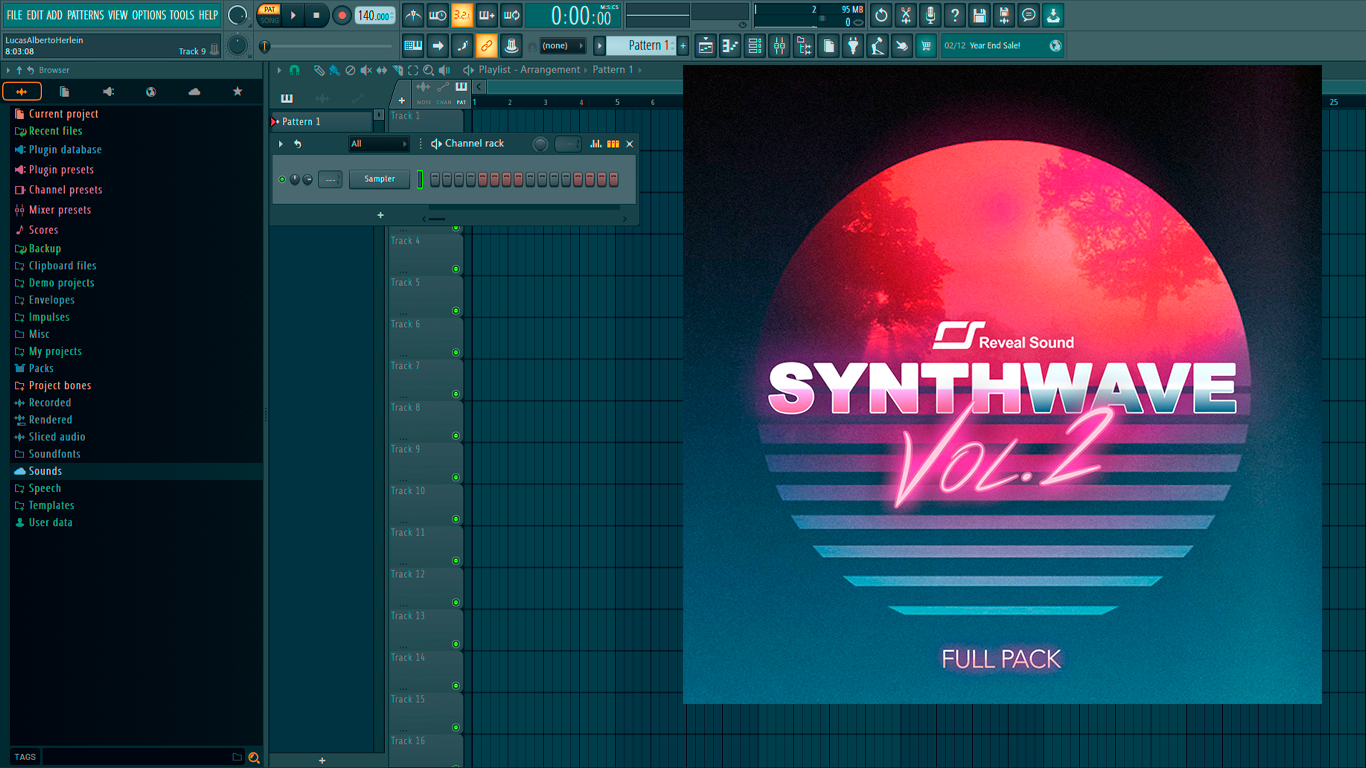Open the piano roll view
Screen dimensions: 1366x768
[x=730, y=45]
